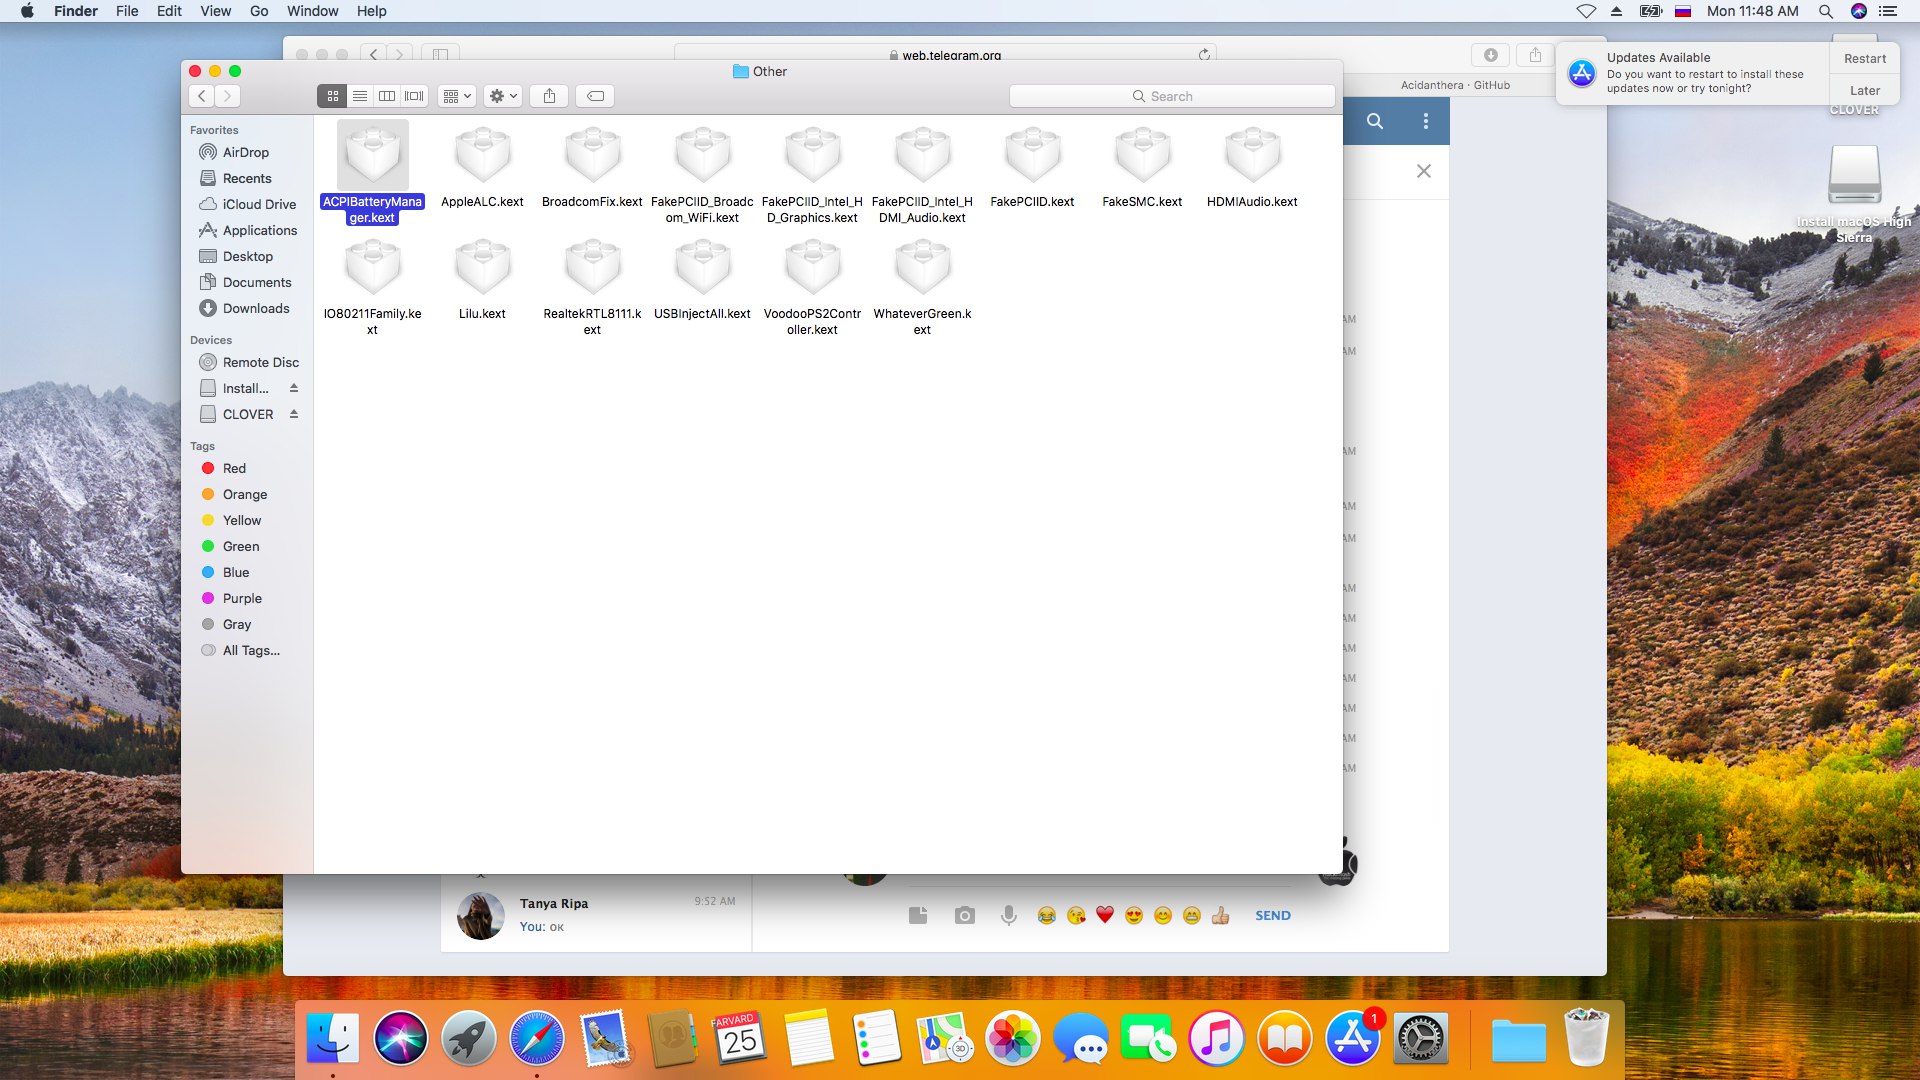Eject the Install... volume in sidebar

(294, 388)
